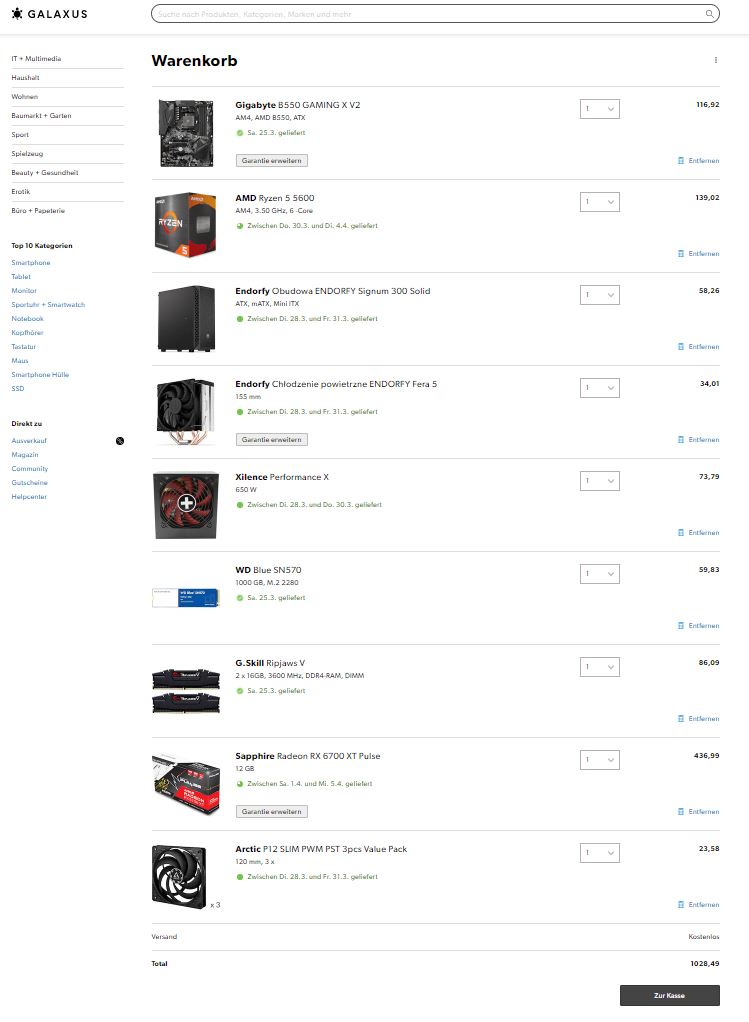Click the Galaxus logo icon
This screenshot has height=1022, width=749.
[17, 14]
